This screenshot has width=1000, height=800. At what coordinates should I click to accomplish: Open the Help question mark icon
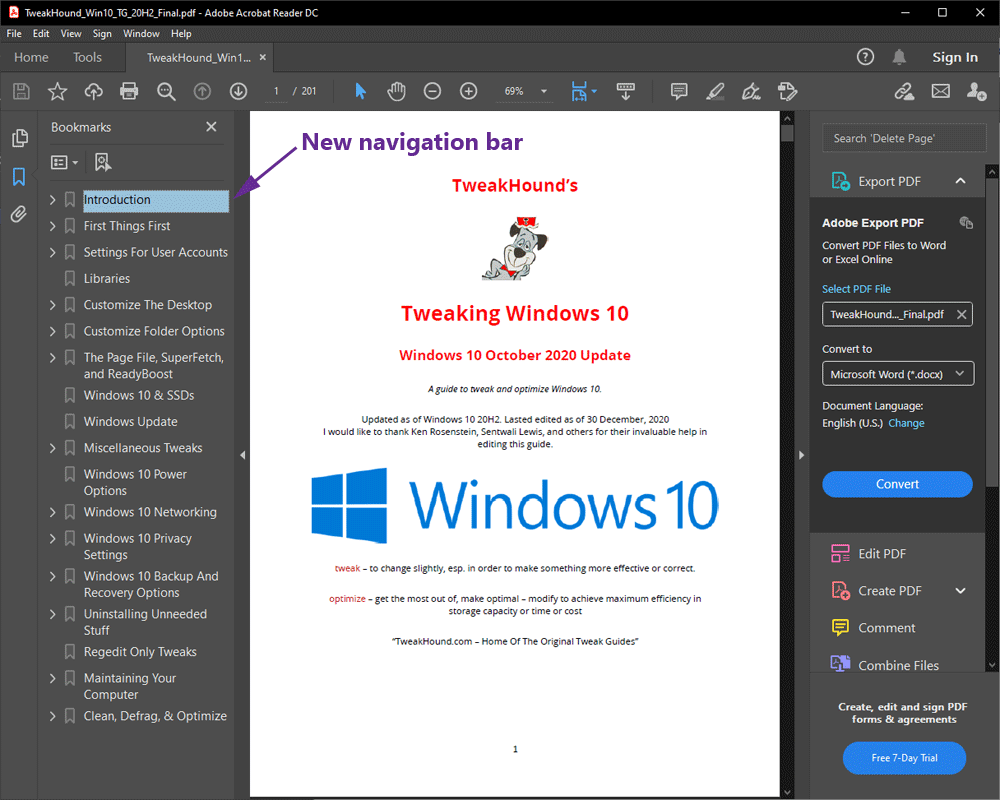tap(865, 57)
